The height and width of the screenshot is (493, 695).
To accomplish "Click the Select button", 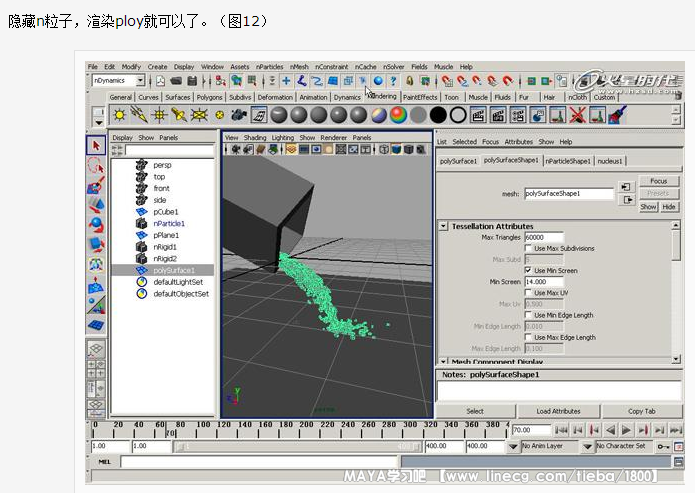I will [475, 411].
